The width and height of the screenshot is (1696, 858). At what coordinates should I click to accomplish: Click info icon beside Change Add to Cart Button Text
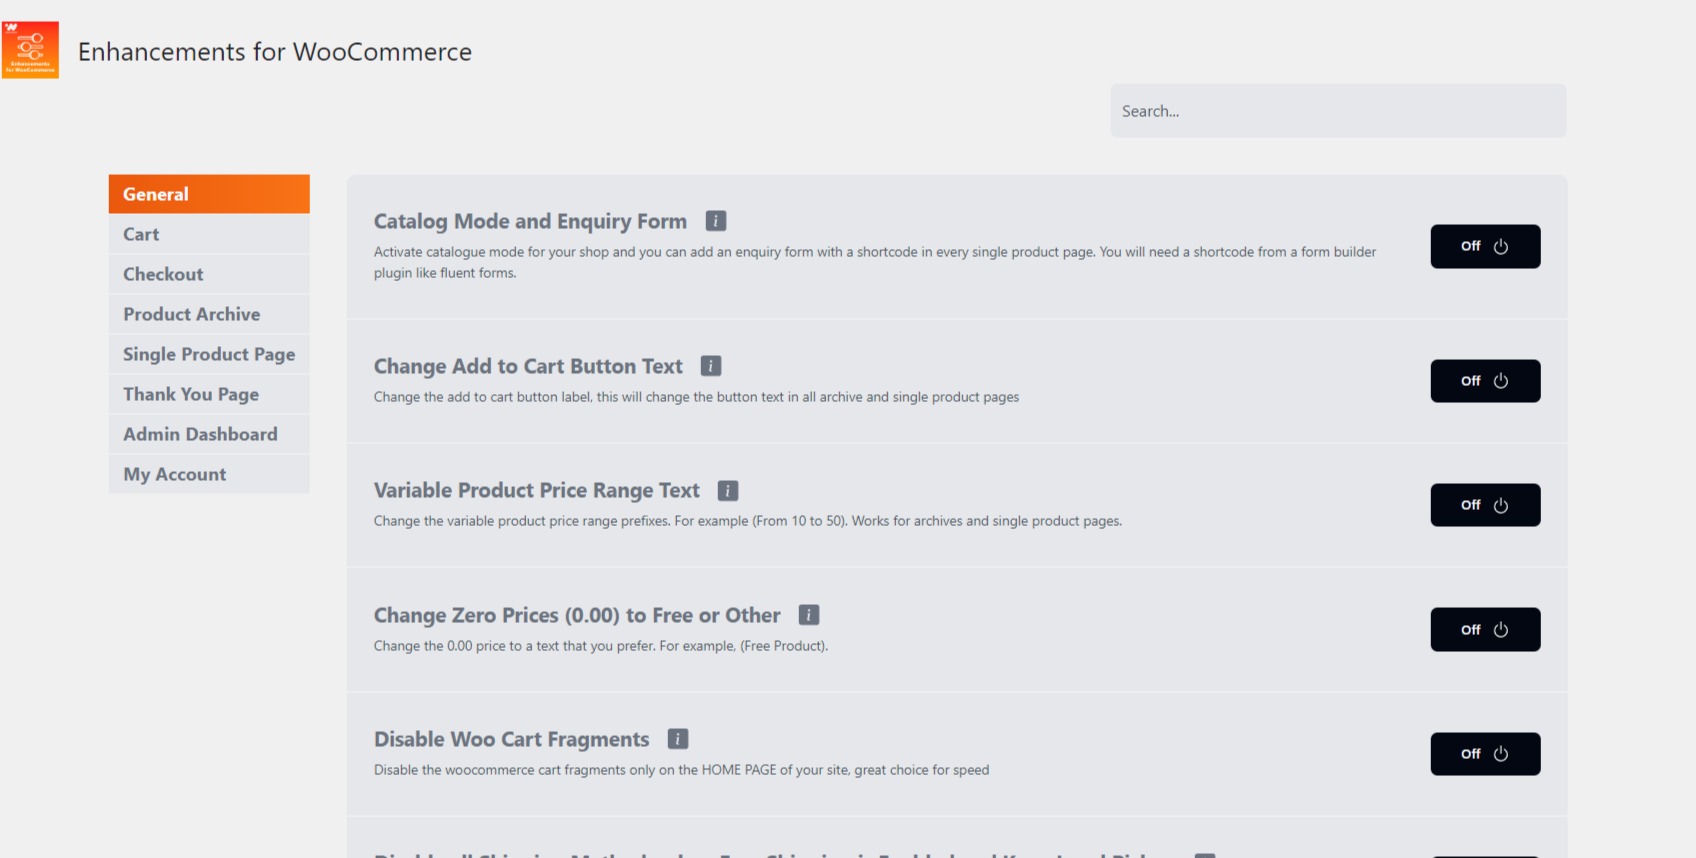click(x=711, y=366)
